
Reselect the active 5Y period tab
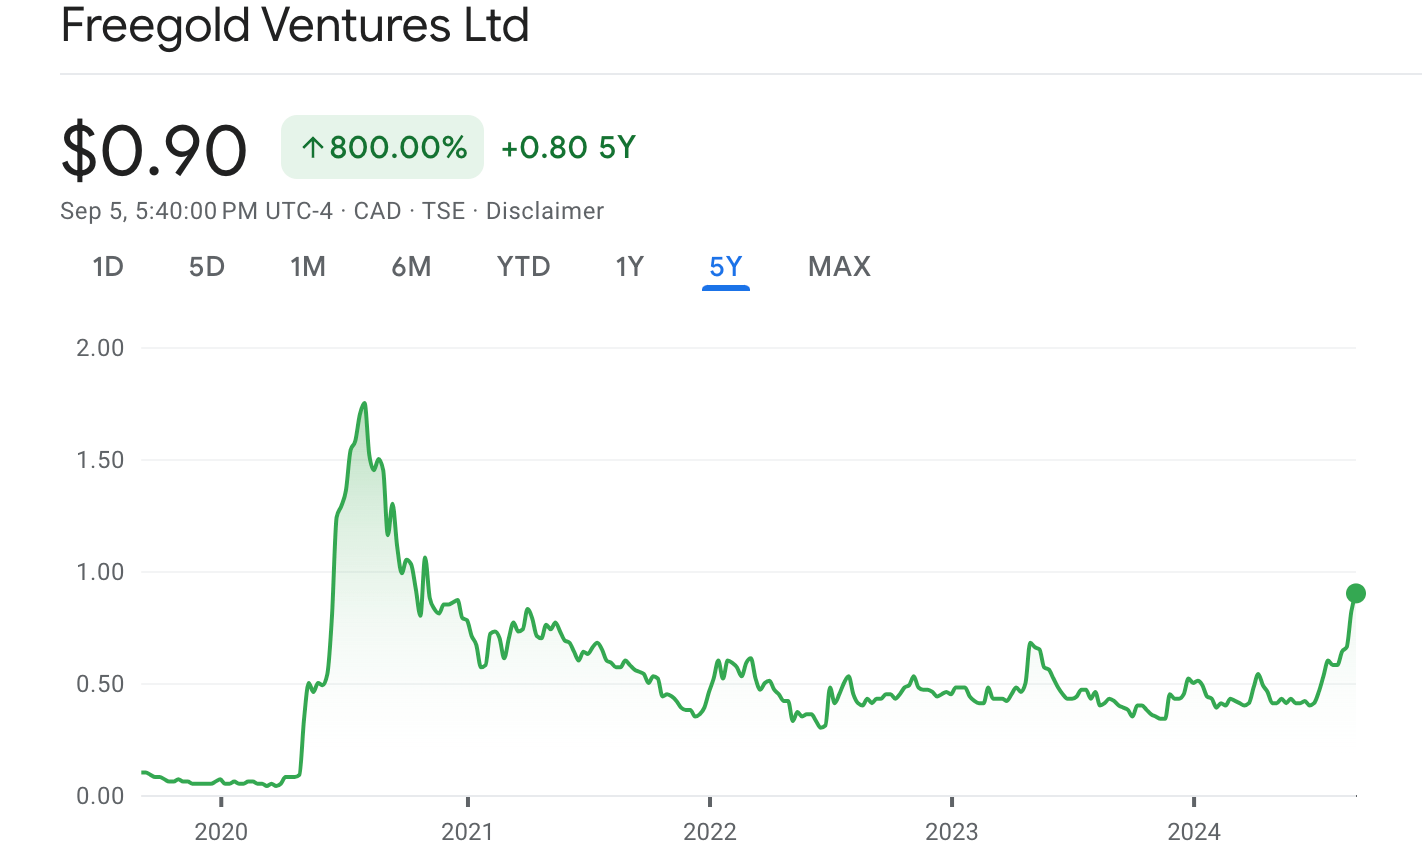[x=725, y=266]
